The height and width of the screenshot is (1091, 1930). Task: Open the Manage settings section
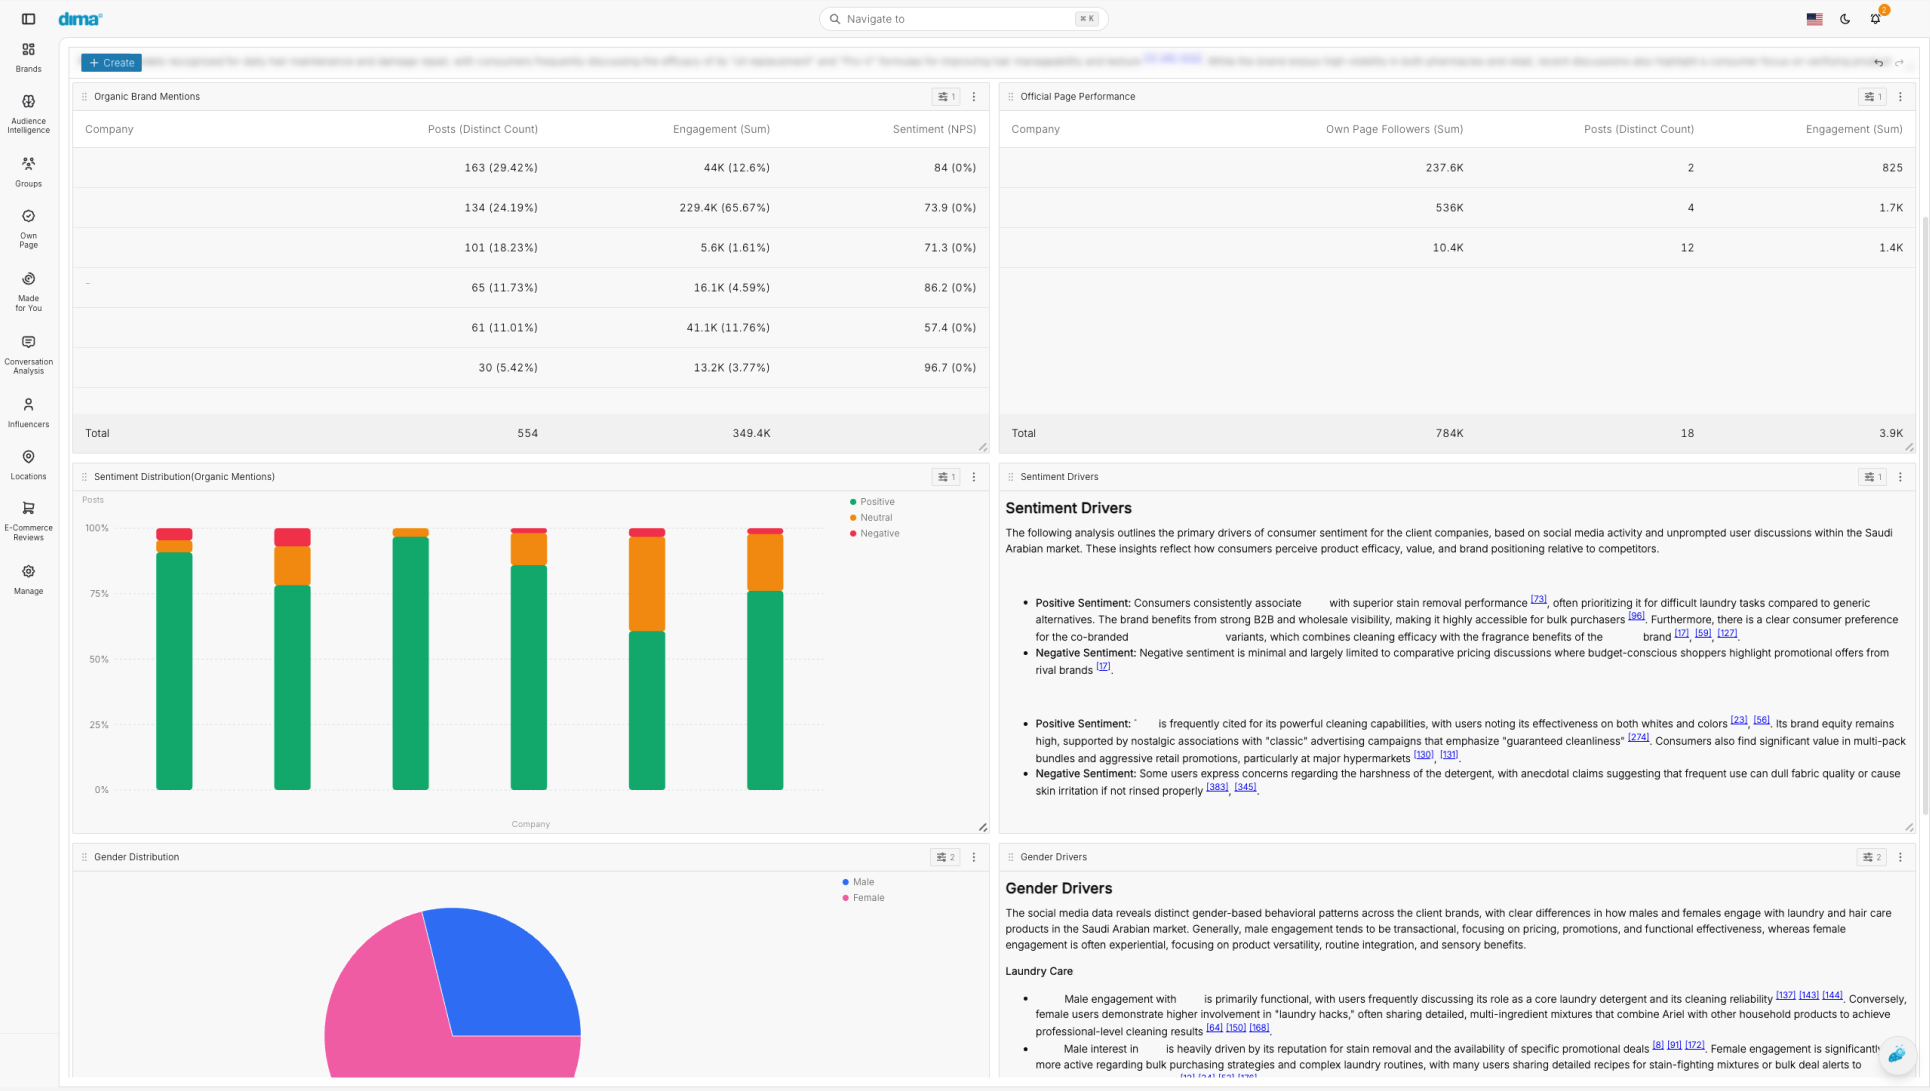point(28,579)
